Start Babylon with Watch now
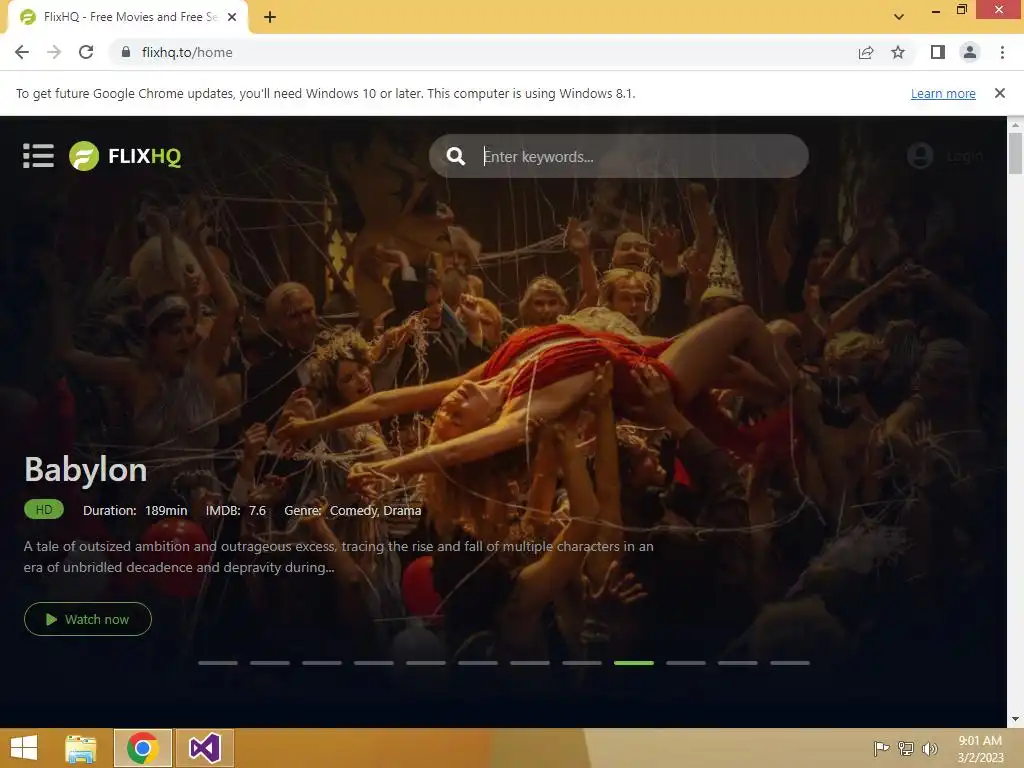Viewport: 1024px width, 768px height. pos(88,619)
